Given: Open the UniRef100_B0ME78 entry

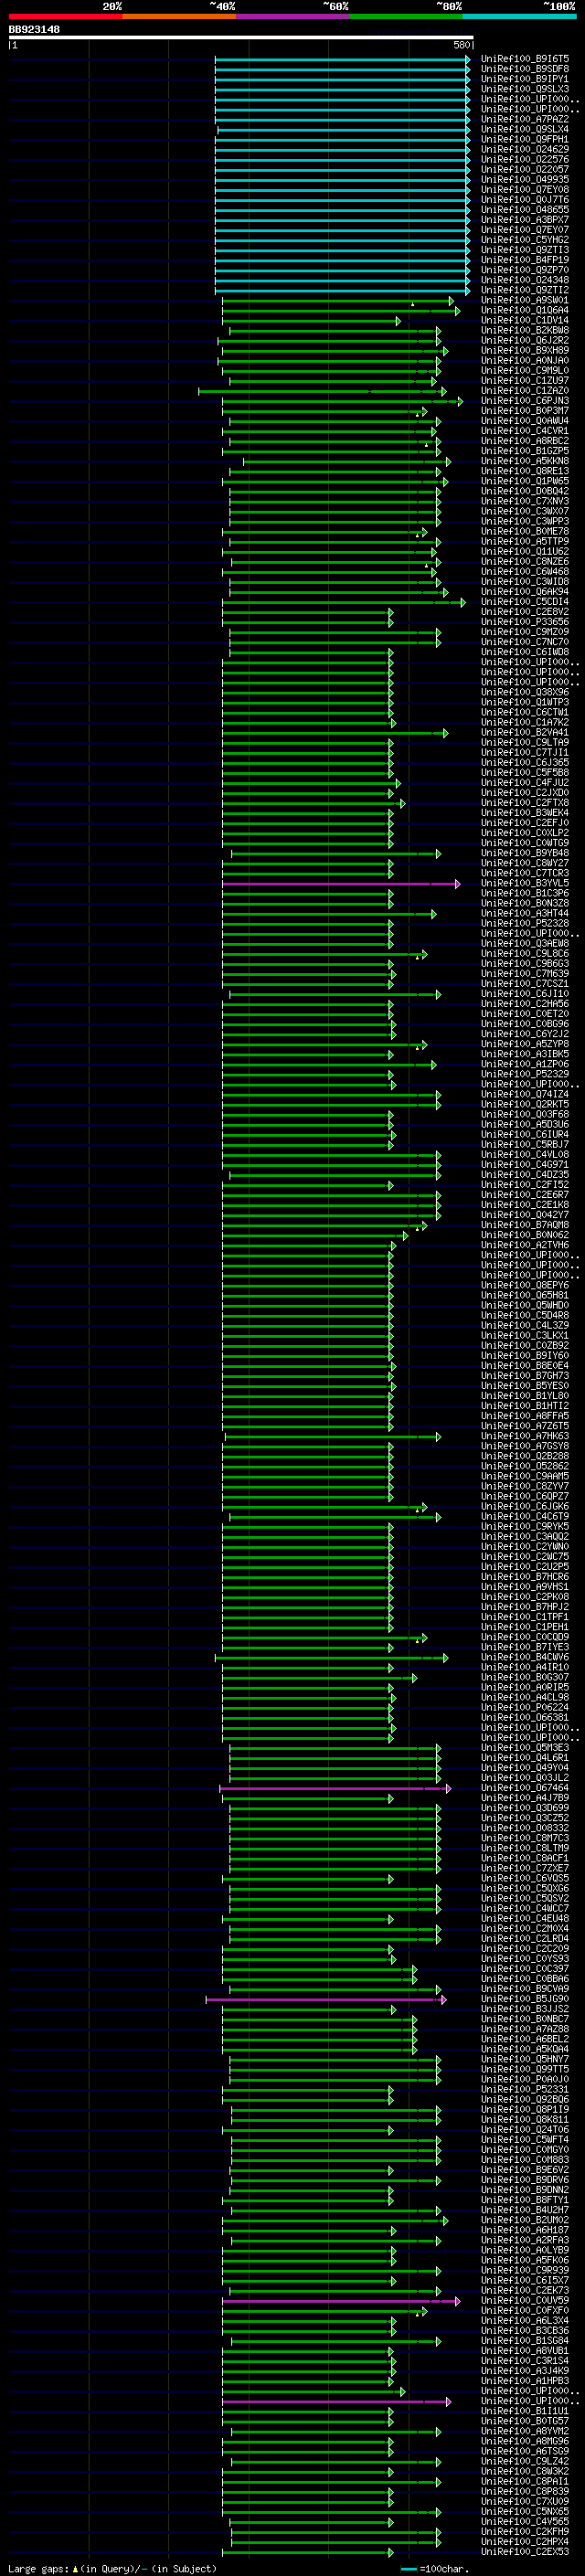Looking at the screenshot, I should (x=525, y=532).
